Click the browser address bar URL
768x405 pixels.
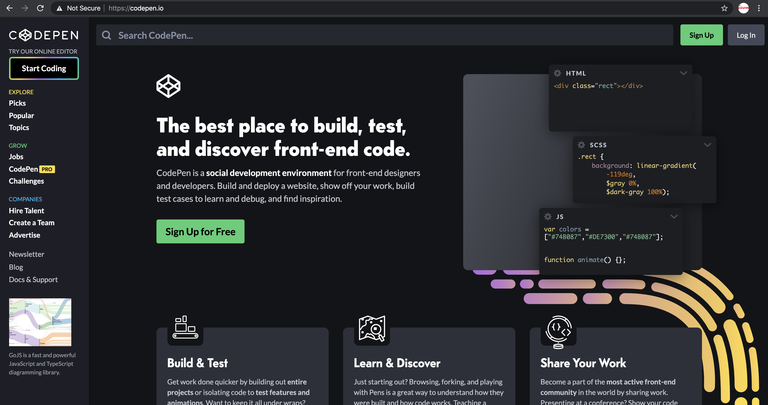pos(136,8)
